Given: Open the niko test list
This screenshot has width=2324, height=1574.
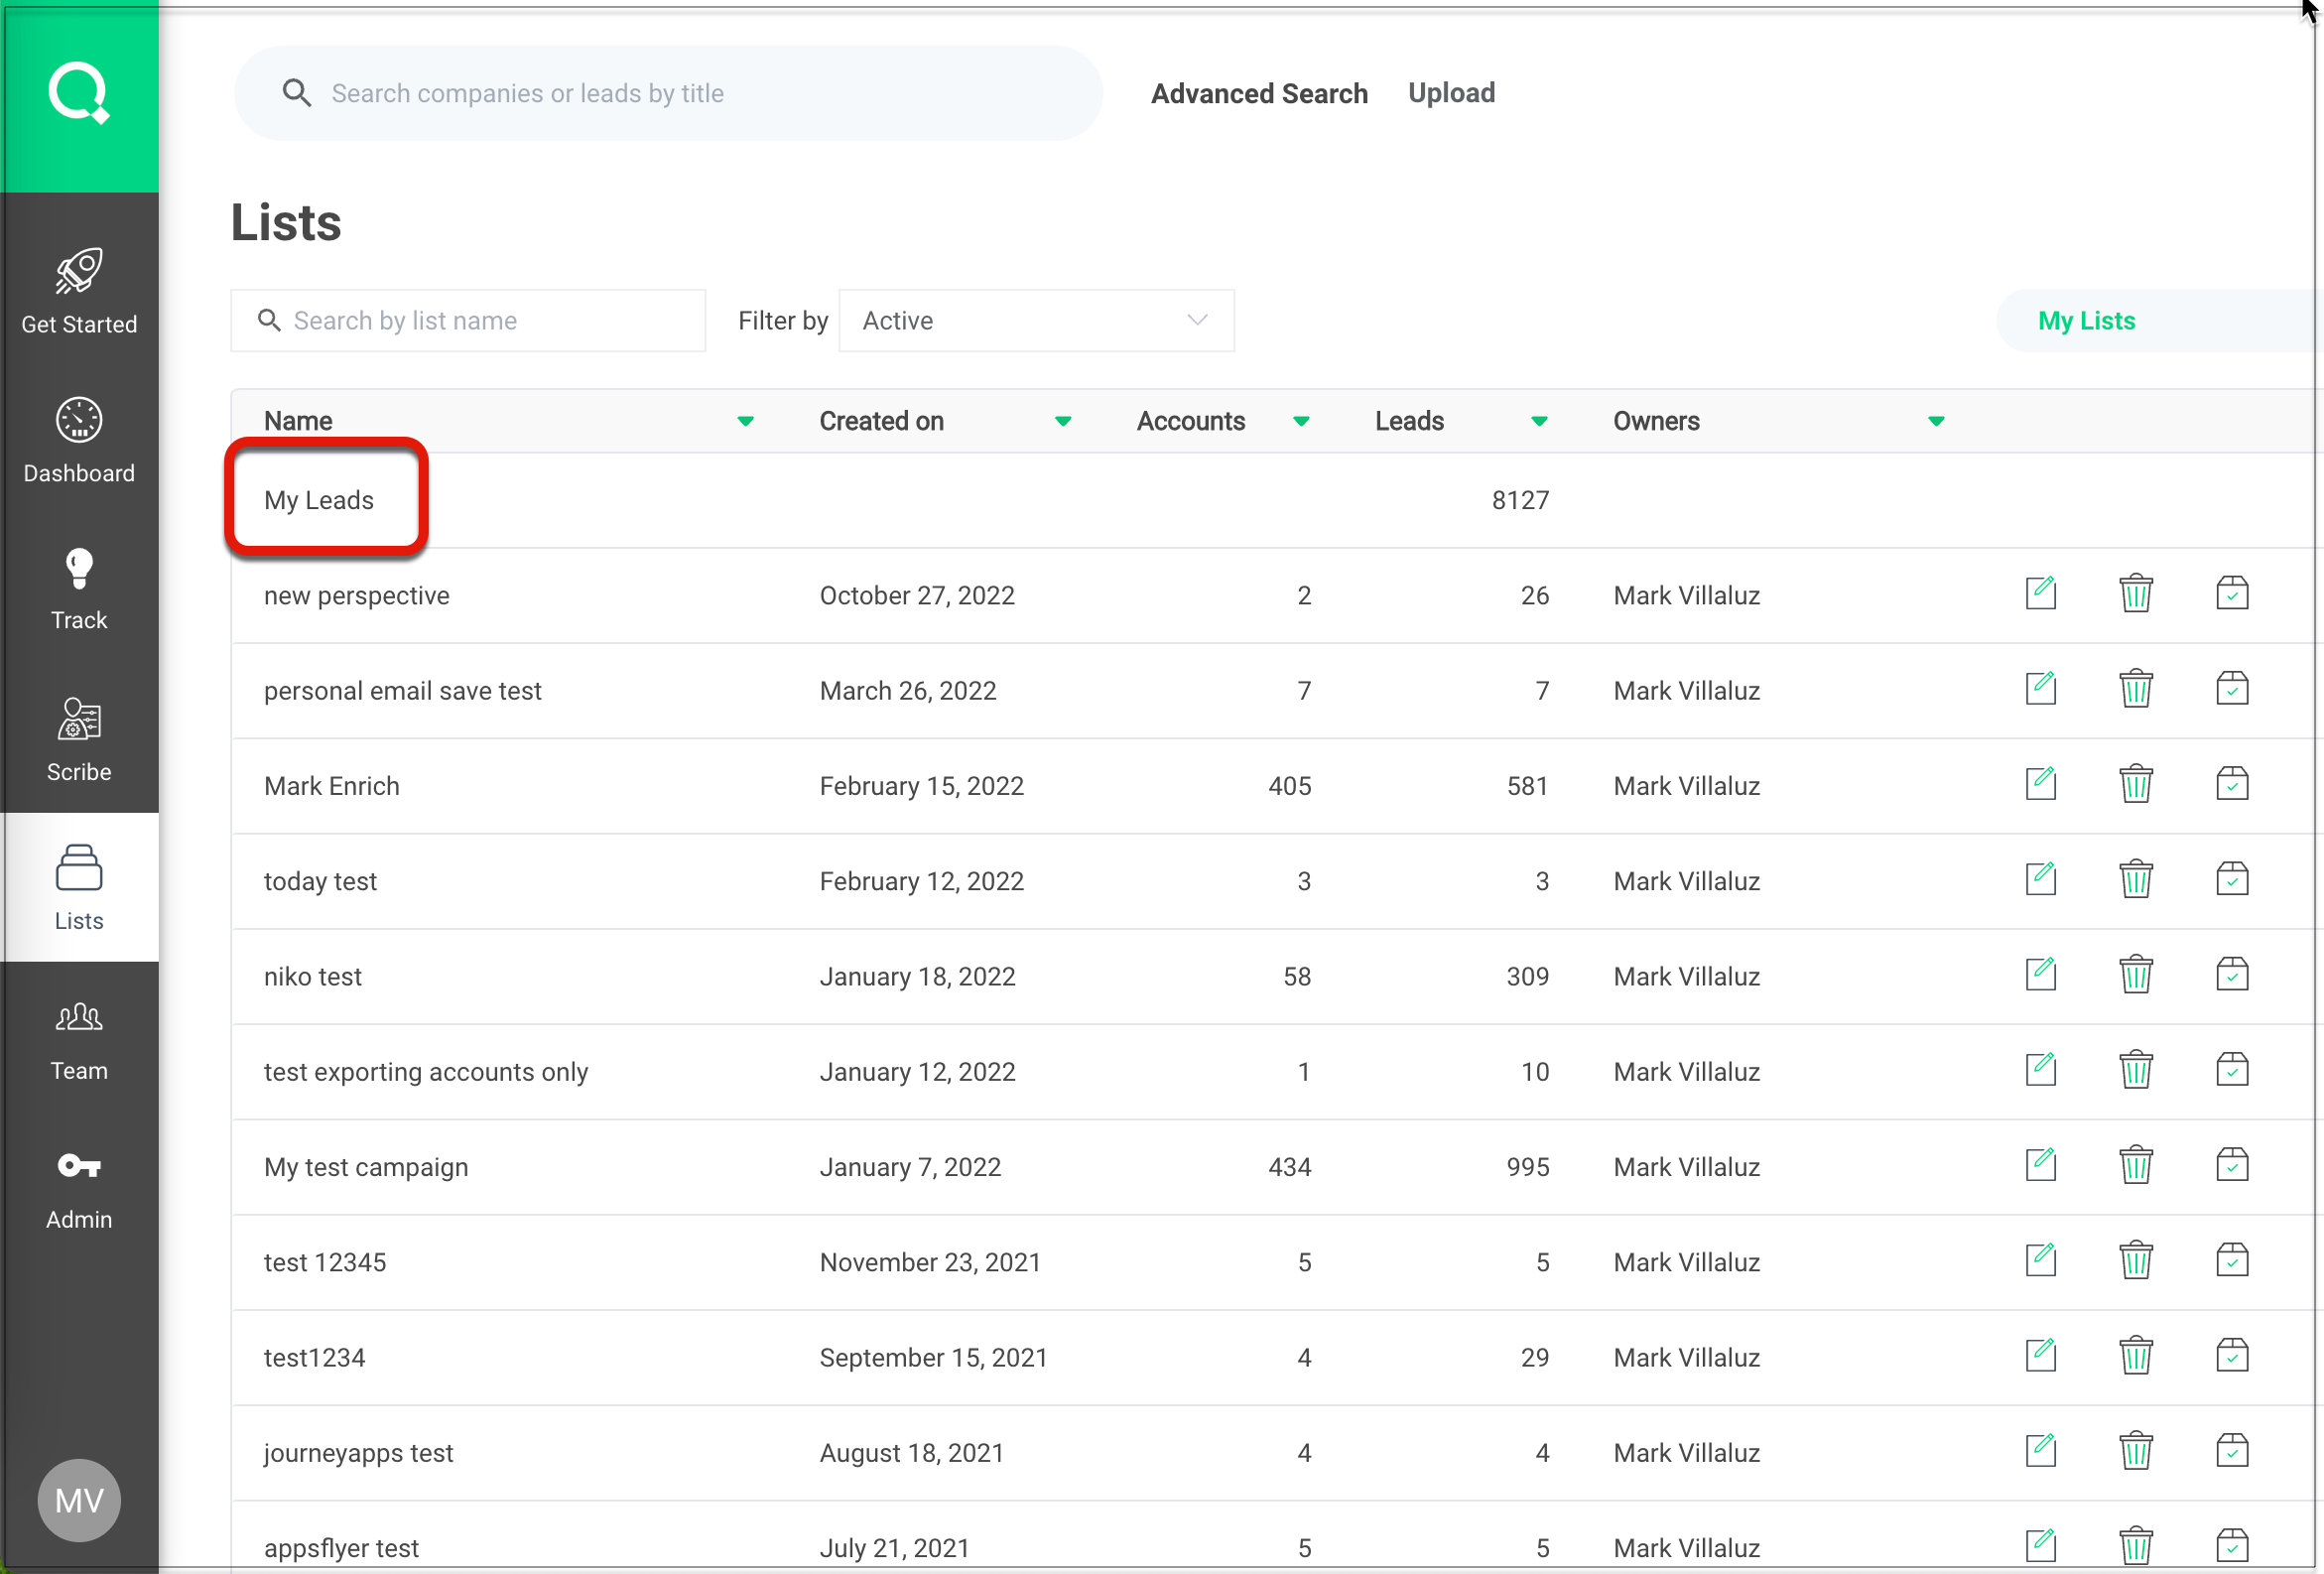Looking at the screenshot, I should click(x=313, y=976).
